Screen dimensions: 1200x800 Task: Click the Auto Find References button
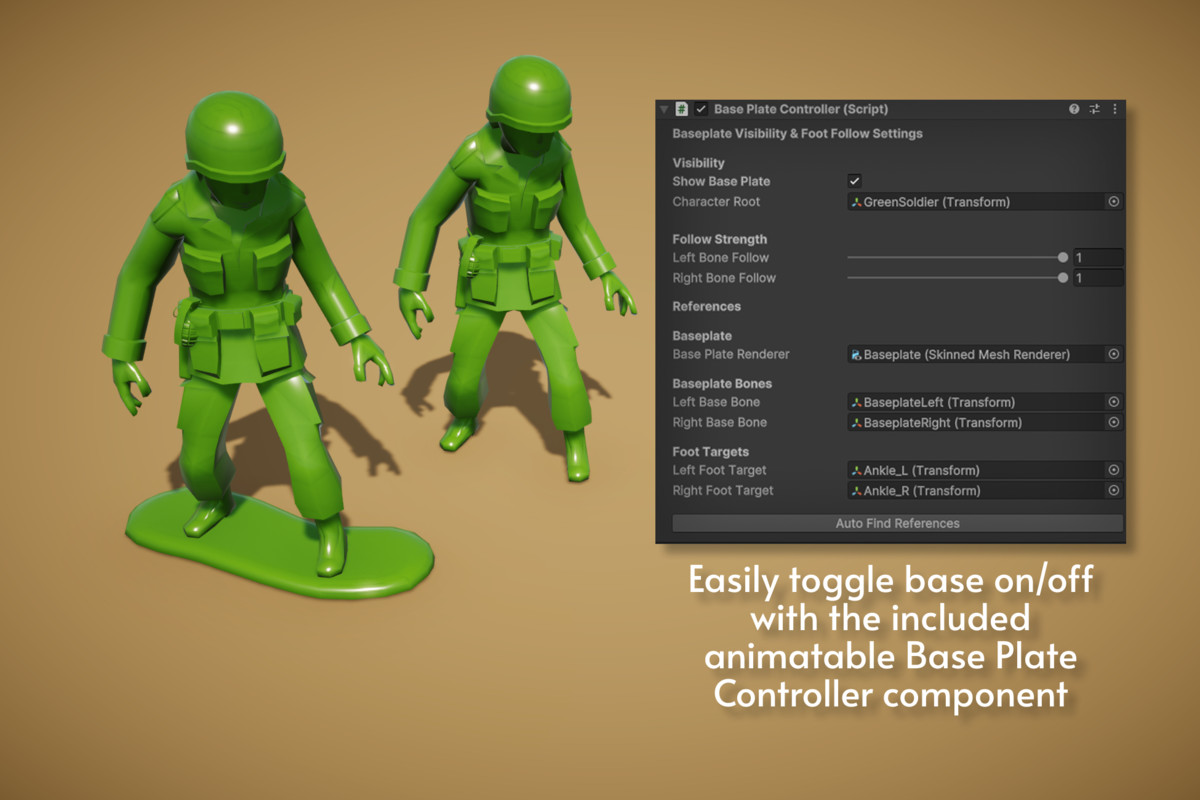897,523
